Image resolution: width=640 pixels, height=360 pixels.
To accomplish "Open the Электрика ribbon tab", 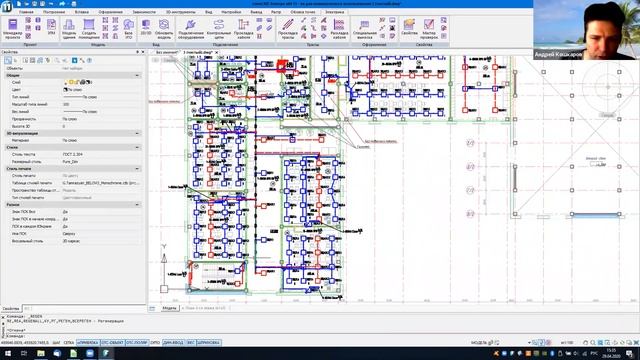I will [335, 12].
